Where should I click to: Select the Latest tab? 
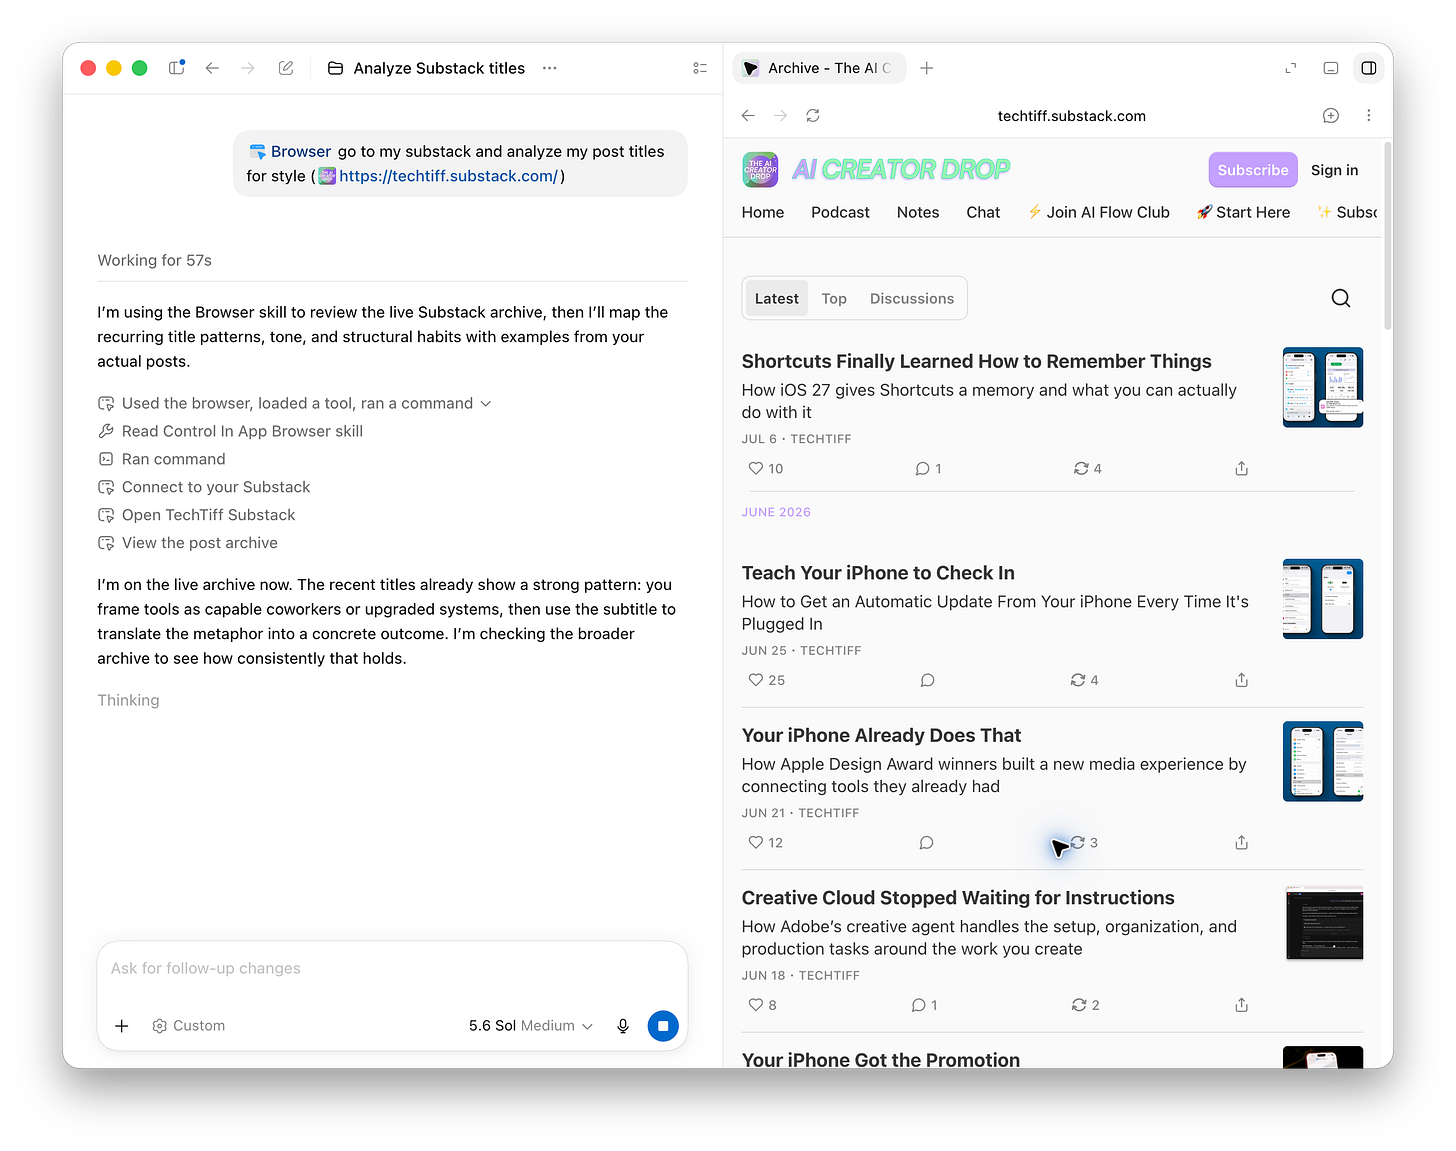click(x=777, y=298)
